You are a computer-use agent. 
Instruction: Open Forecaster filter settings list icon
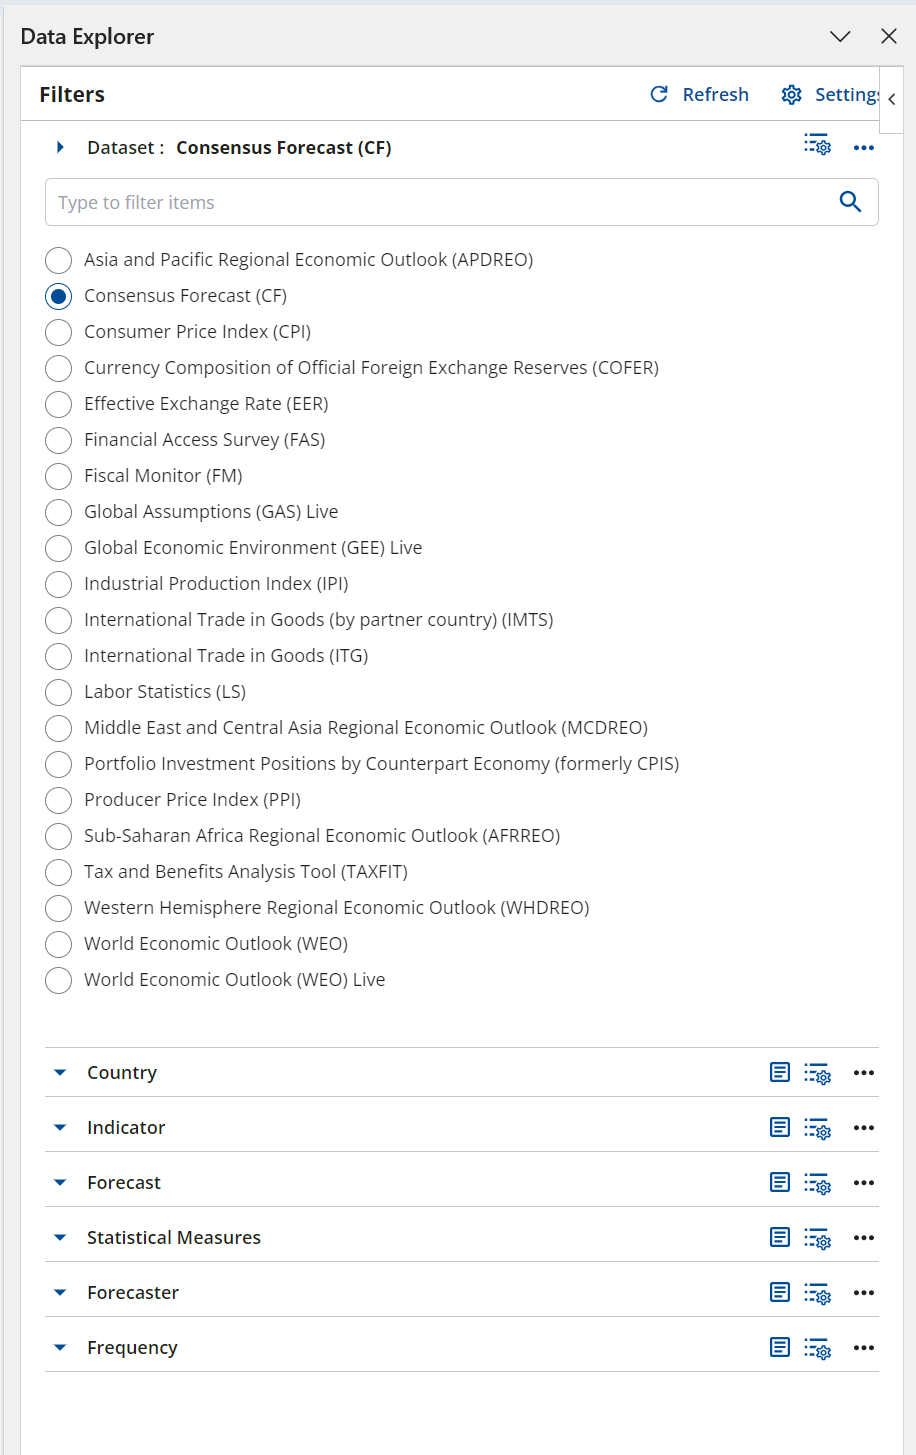(x=817, y=1293)
